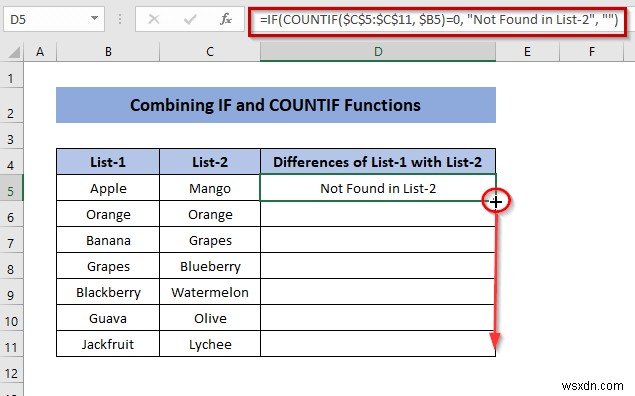Select the cell containing Banana
This screenshot has height=396, width=635.
click(x=108, y=240)
